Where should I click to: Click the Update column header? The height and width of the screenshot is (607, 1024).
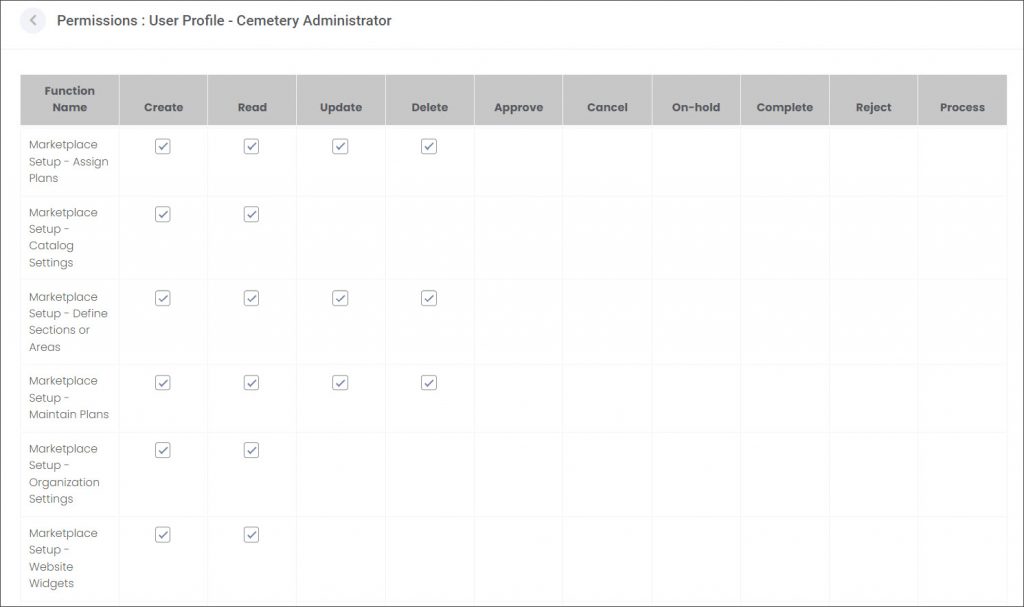point(341,99)
